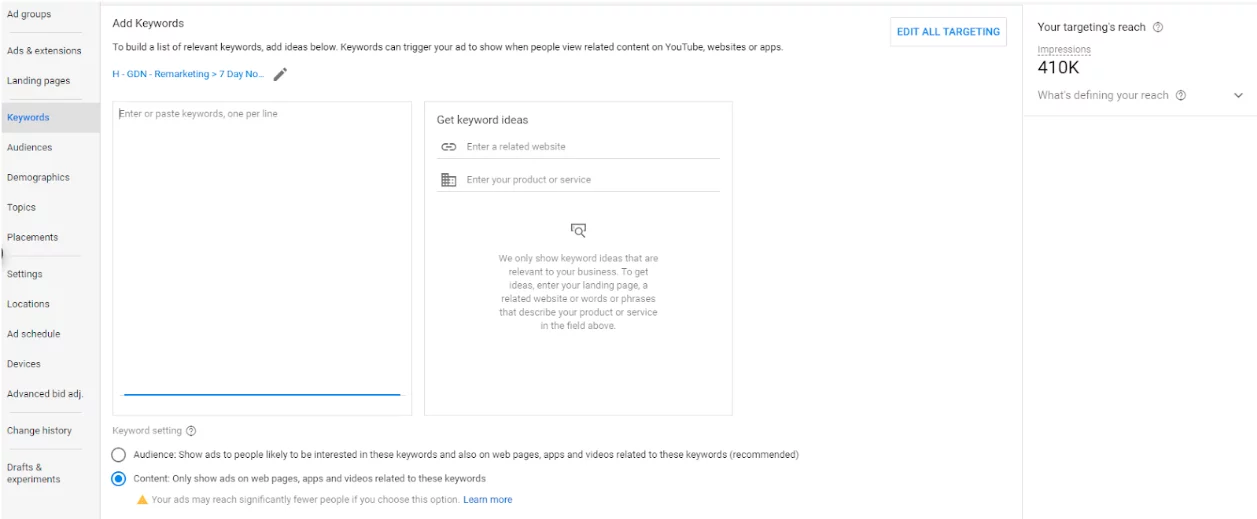
Task: Click the pencil edit icon beside ad group name
Action: tap(281, 74)
